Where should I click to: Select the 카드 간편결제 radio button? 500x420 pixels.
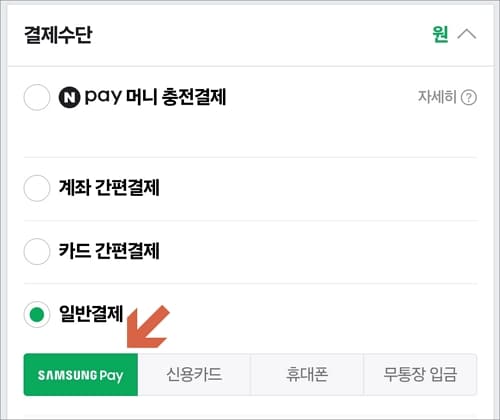(37, 251)
